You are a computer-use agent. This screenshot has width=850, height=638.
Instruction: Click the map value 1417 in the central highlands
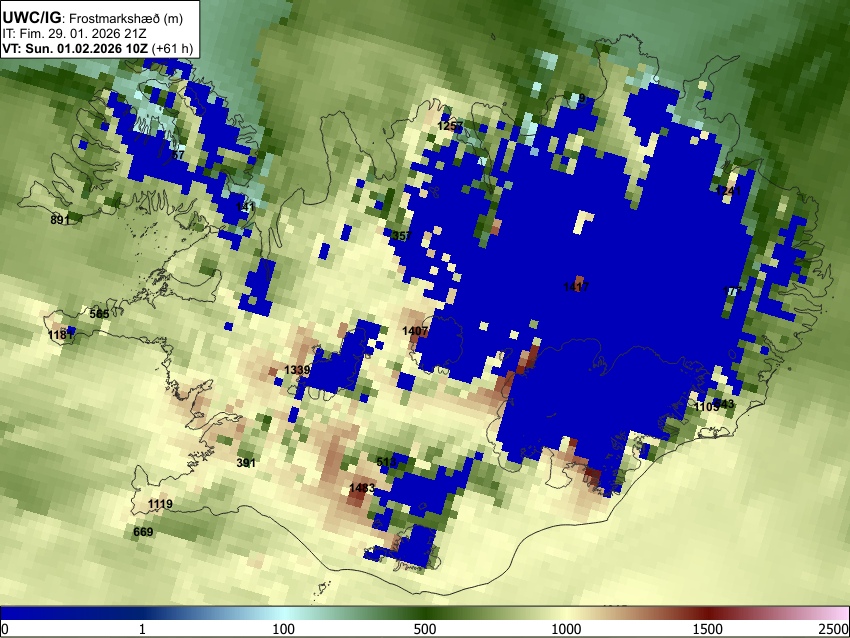pos(576,287)
